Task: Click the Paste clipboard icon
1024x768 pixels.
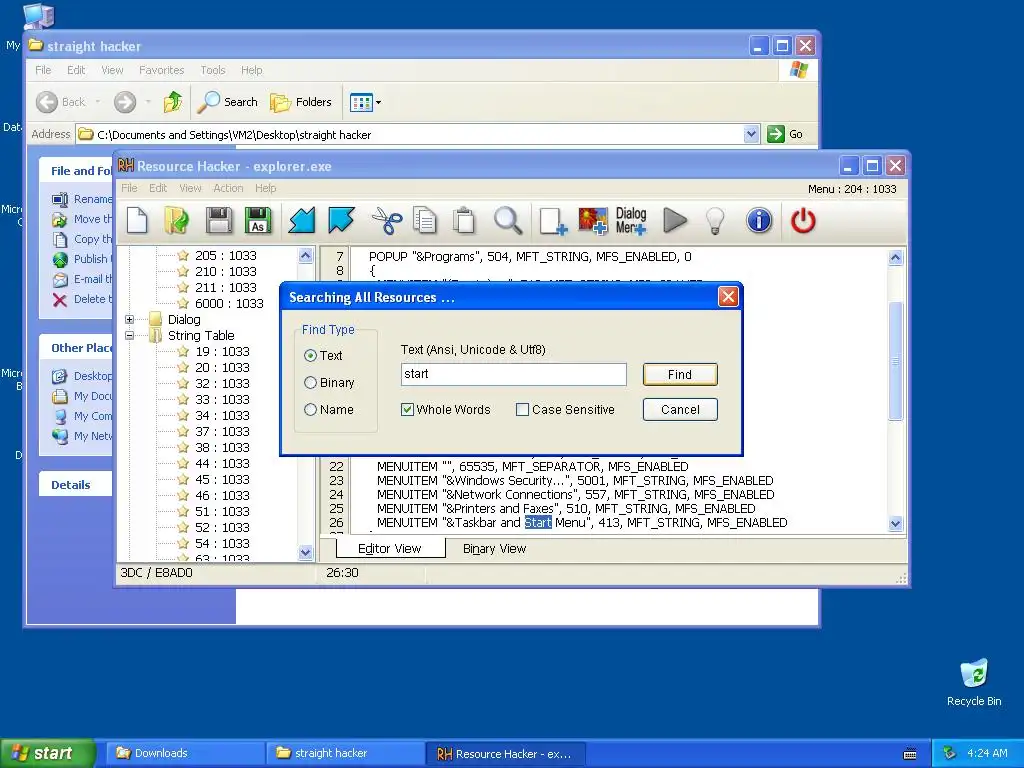Action: pos(464,220)
